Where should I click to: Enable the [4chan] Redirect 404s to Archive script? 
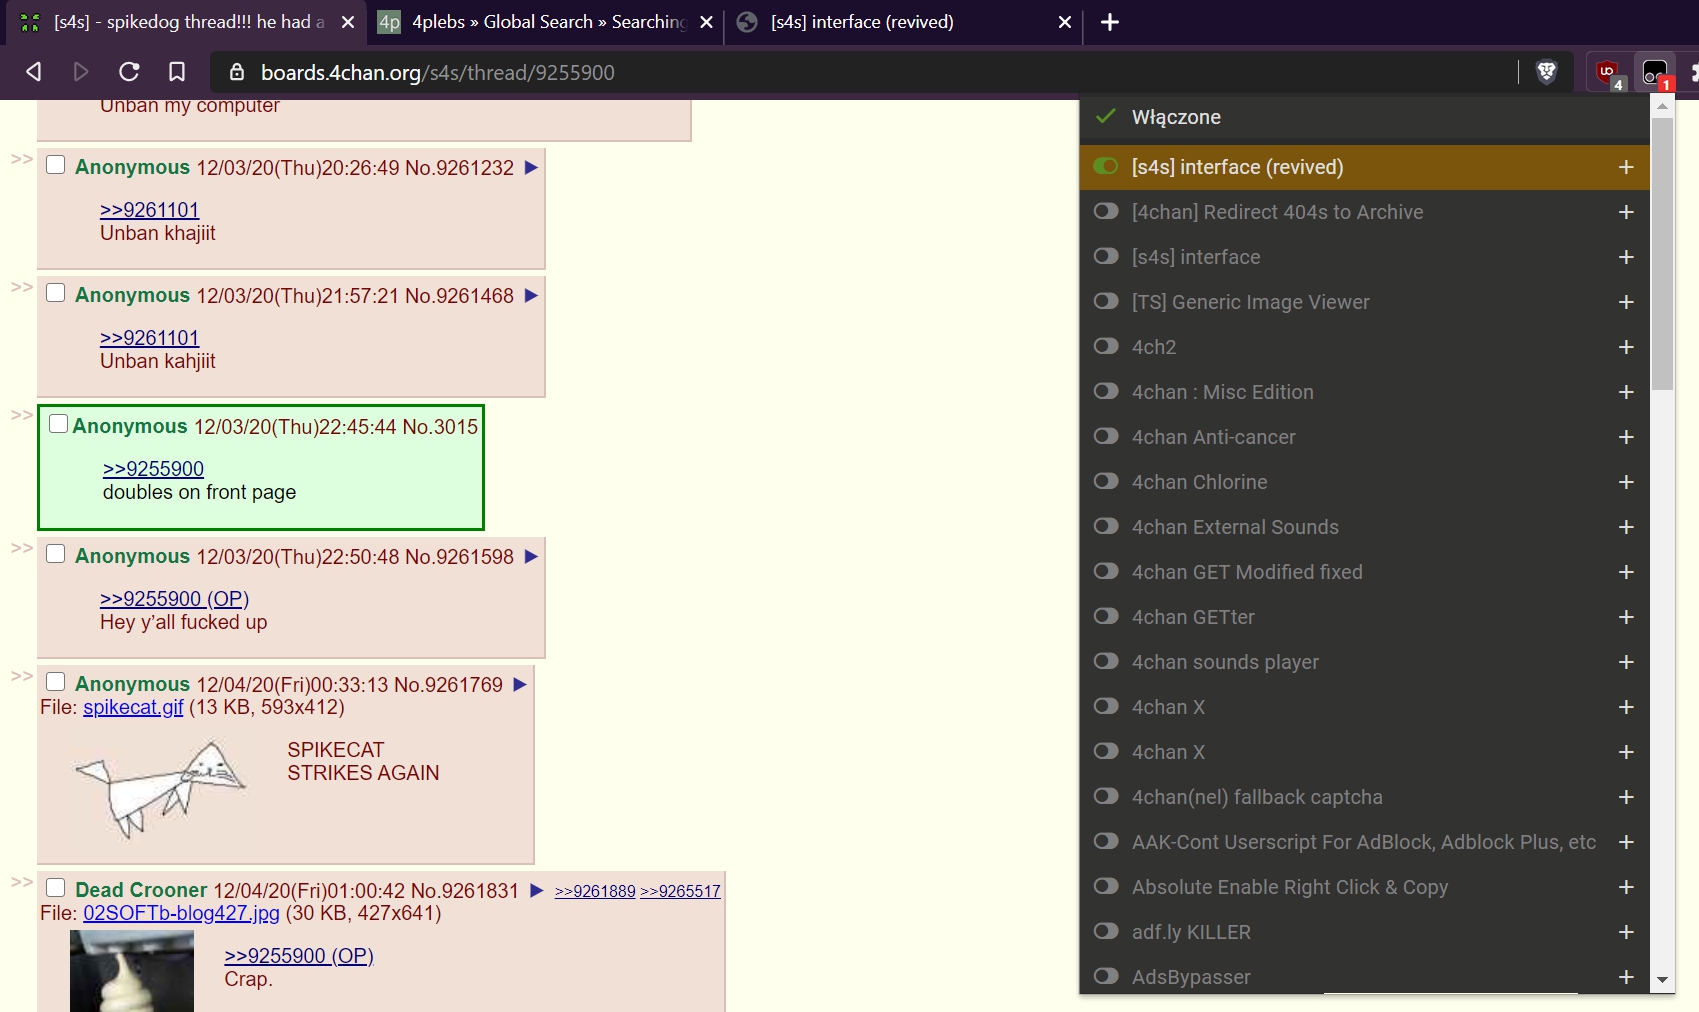coord(1105,211)
